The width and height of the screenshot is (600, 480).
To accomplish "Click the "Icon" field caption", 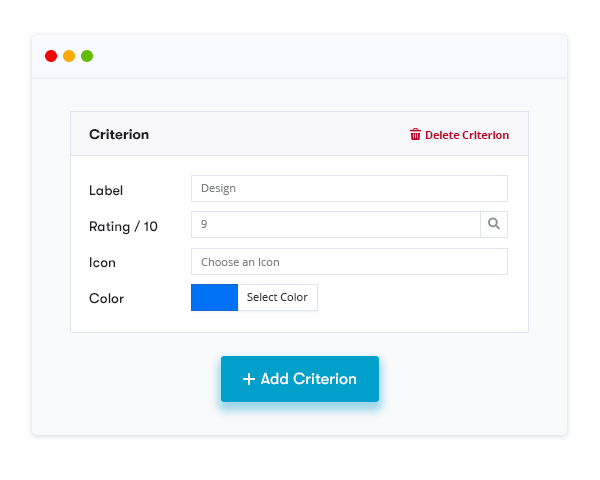I will click(102, 263).
